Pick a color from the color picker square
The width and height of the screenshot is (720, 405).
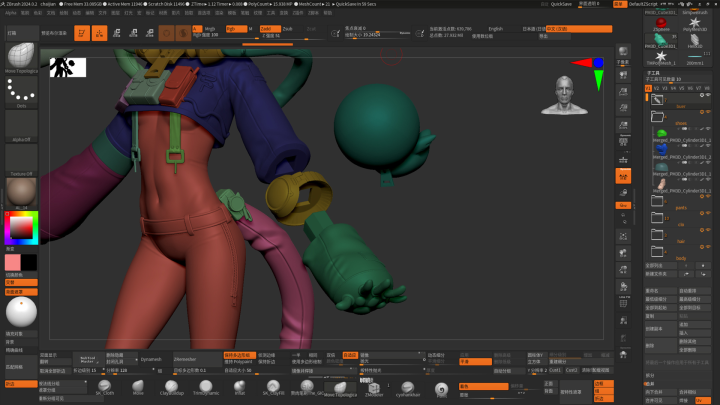(21, 229)
